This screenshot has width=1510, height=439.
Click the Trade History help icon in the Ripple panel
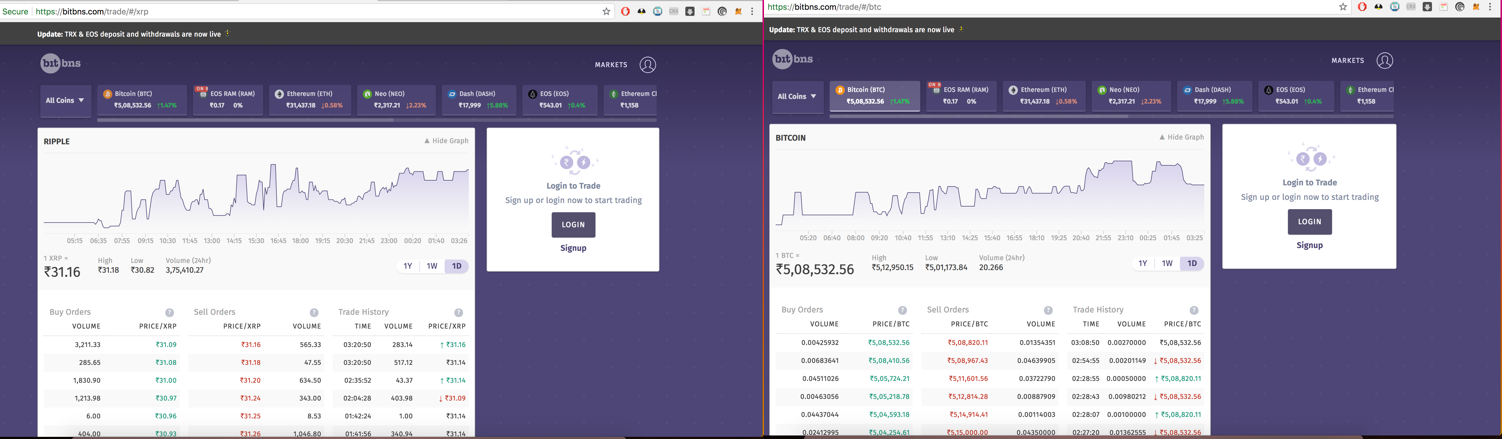coord(458,313)
